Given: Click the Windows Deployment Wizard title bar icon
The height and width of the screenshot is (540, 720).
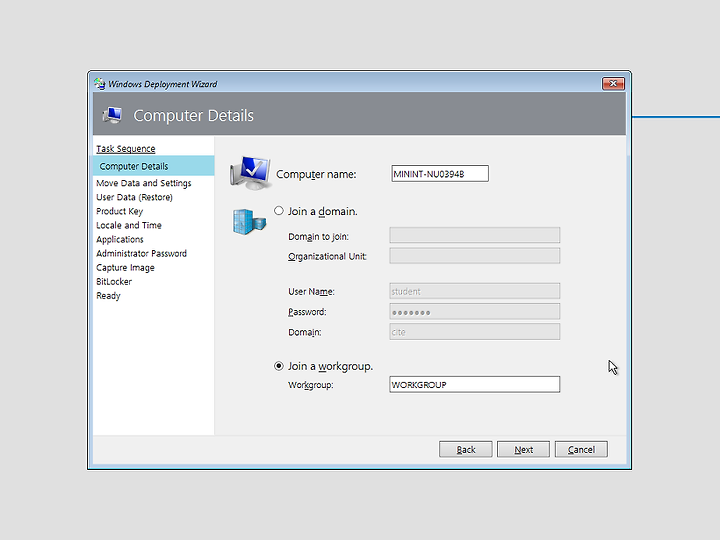Looking at the screenshot, I should pyautogui.click(x=100, y=84).
